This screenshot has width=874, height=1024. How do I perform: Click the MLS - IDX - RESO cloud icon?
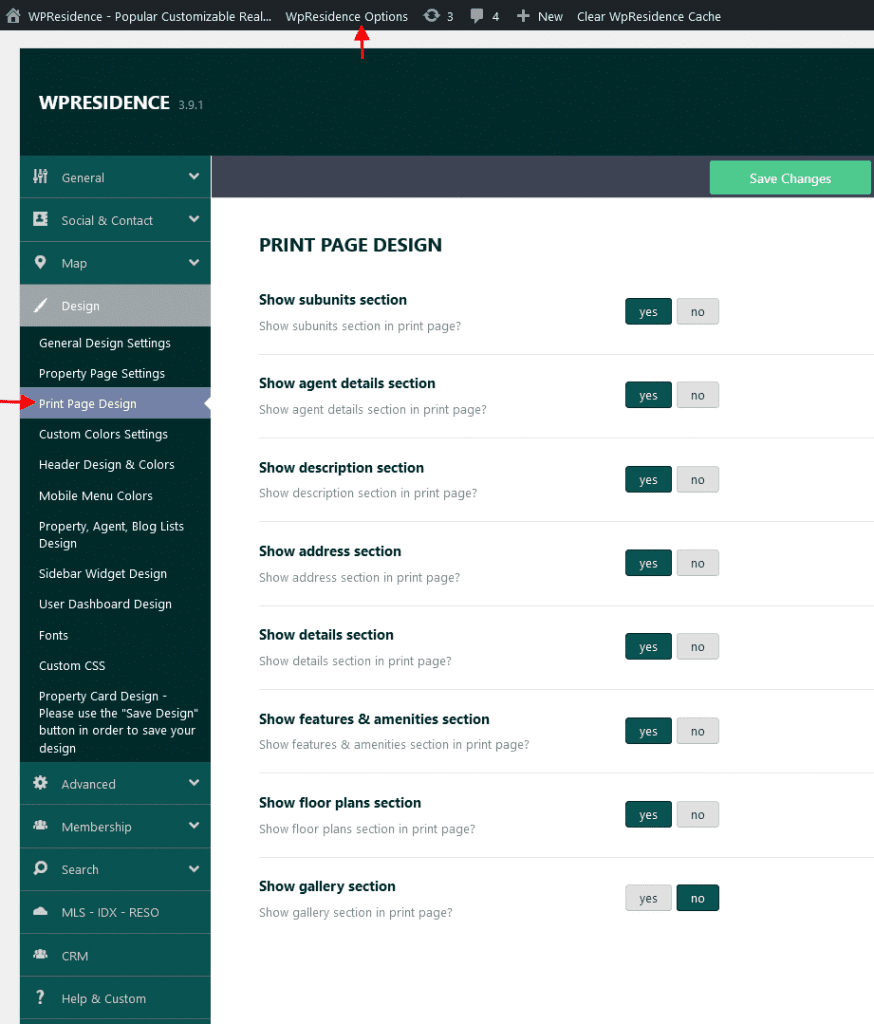tap(39, 912)
